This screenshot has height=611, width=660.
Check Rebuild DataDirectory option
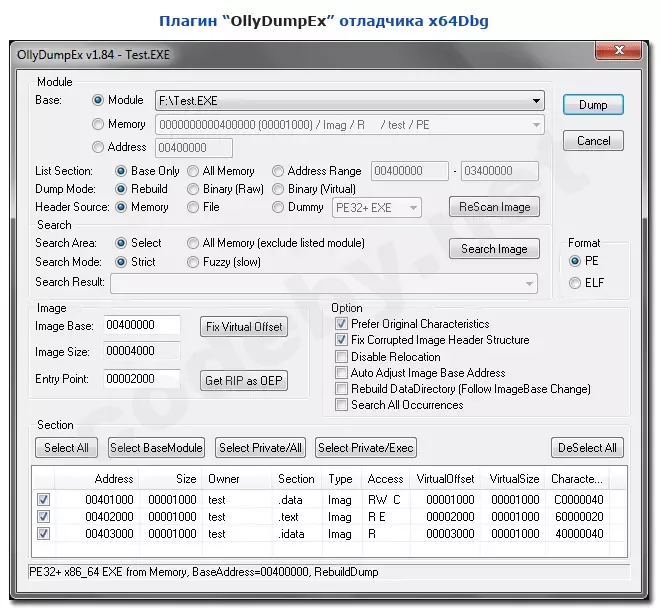click(x=342, y=389)
